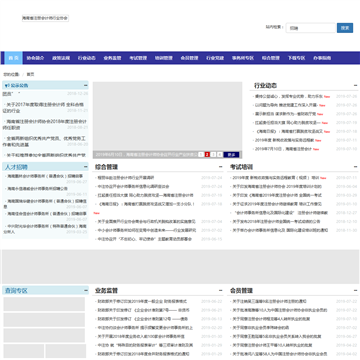360x360 pixels.
Task: Collapse the 行业动态 section minus icon
Action: (x=356, y=86)
